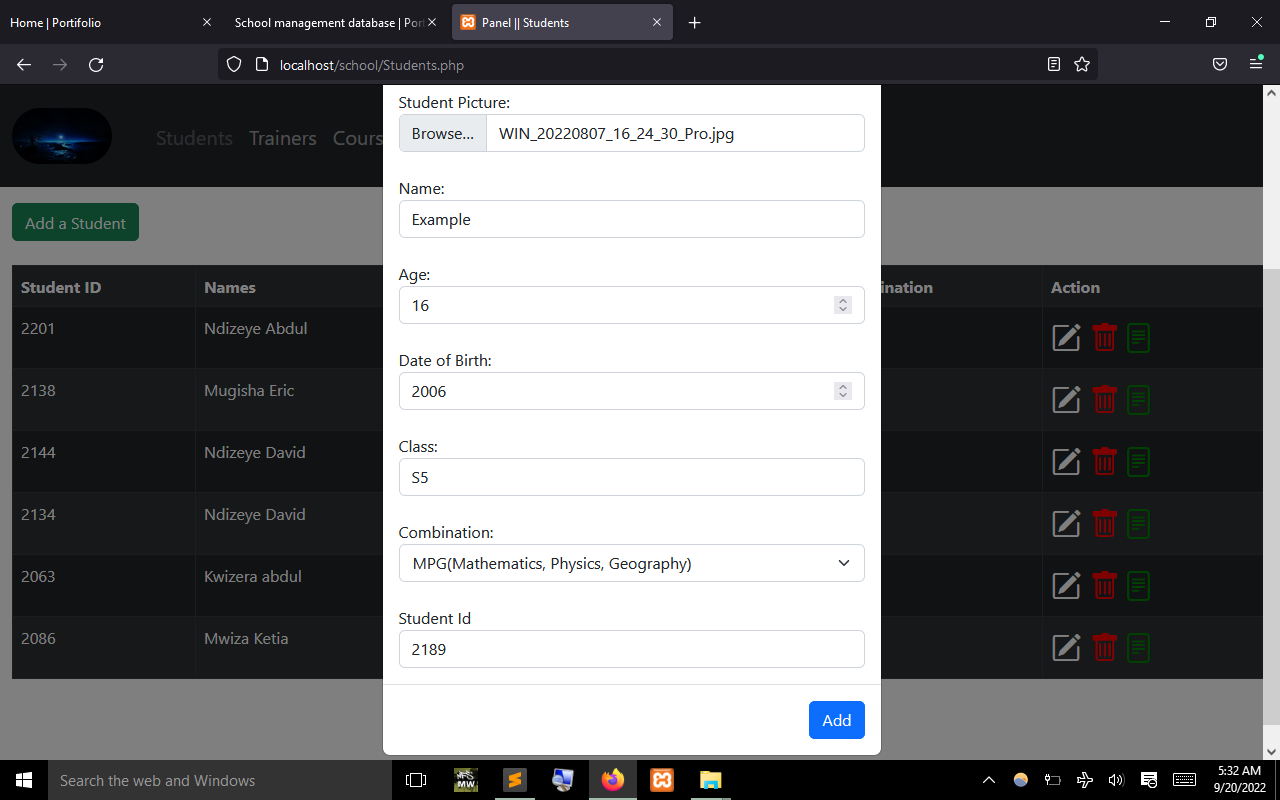The height and width of the screenshot is (800, 1280).
Task: Click edit icon for Kwizera abdul row
Action: 1066,586
